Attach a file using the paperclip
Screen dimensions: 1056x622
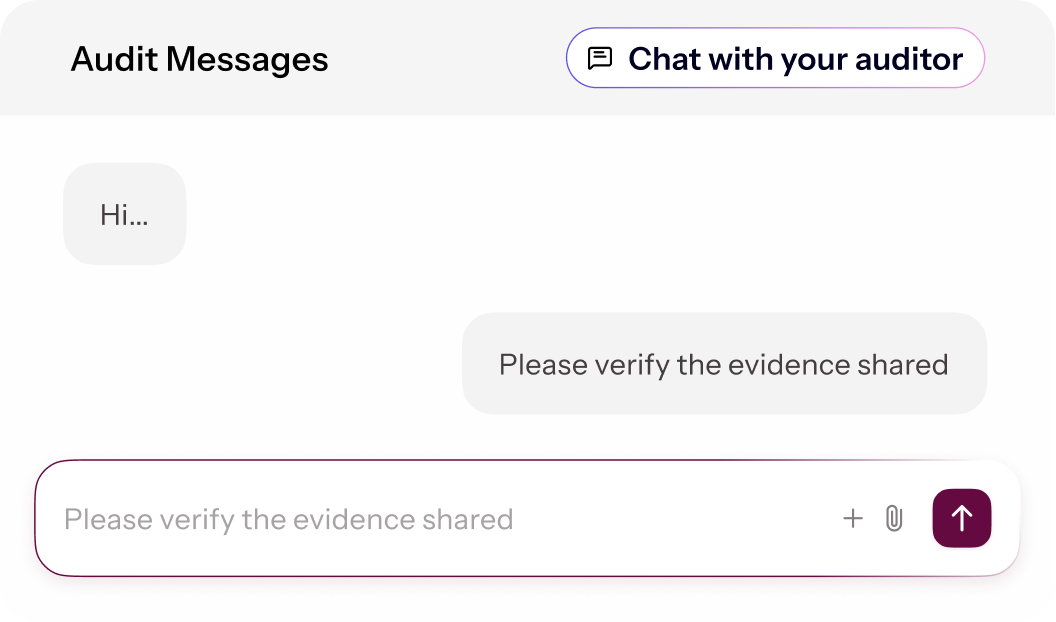[x=894, y=518]
